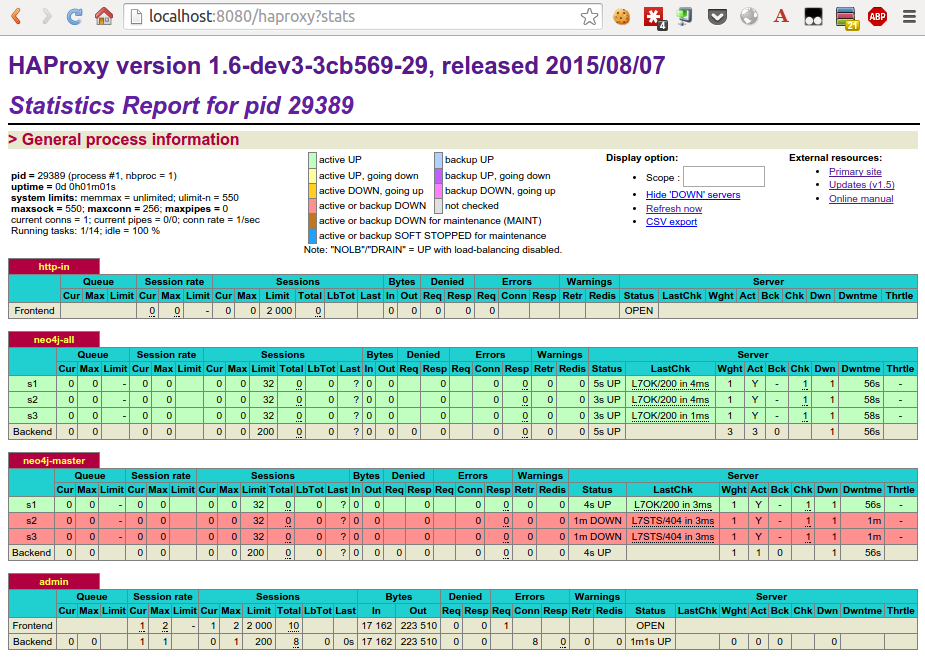Image resolution: width=925 pixels, height=658 pixels.
Task: Click L7STS/404 in 3ms for neo4j-master s3
Action: (x=673, y=537)
